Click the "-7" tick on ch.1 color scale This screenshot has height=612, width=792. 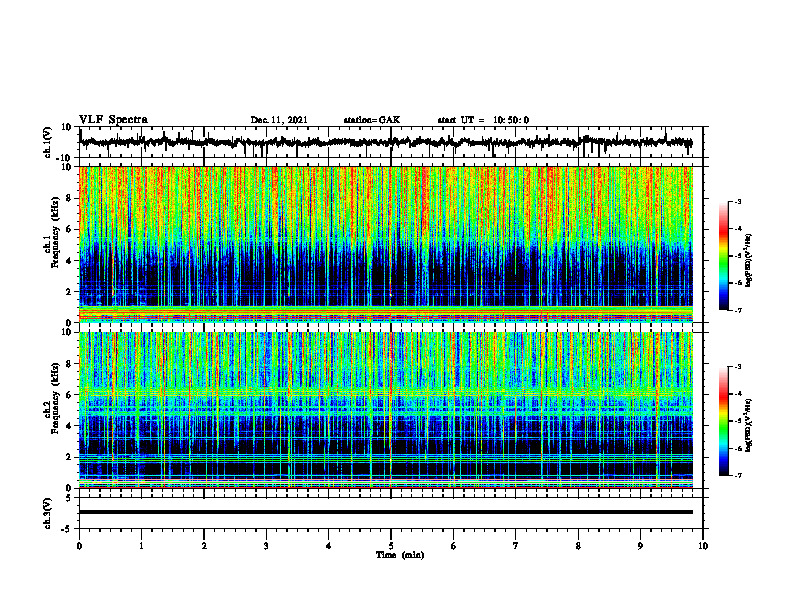coord(738,310)
